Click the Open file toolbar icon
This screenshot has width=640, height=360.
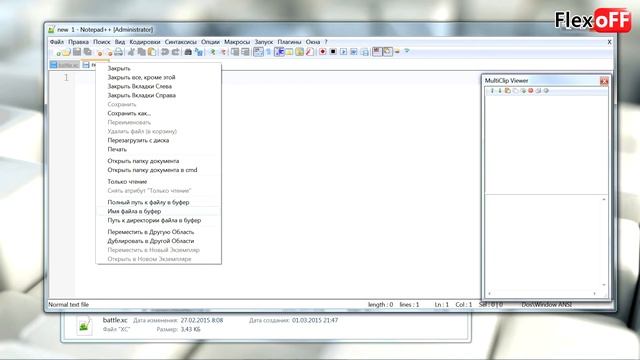point(67,52)
